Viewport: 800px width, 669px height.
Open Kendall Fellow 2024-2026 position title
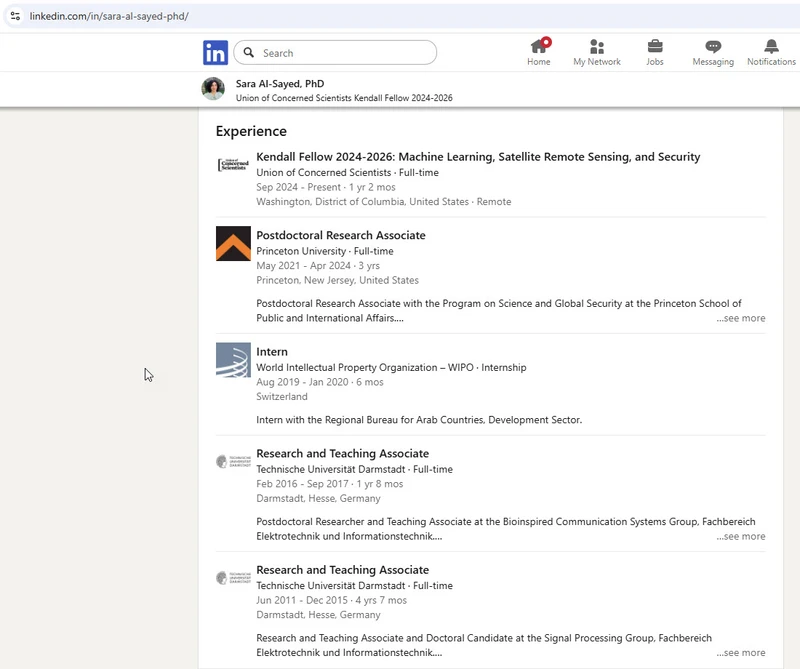[x=478, y=157]
